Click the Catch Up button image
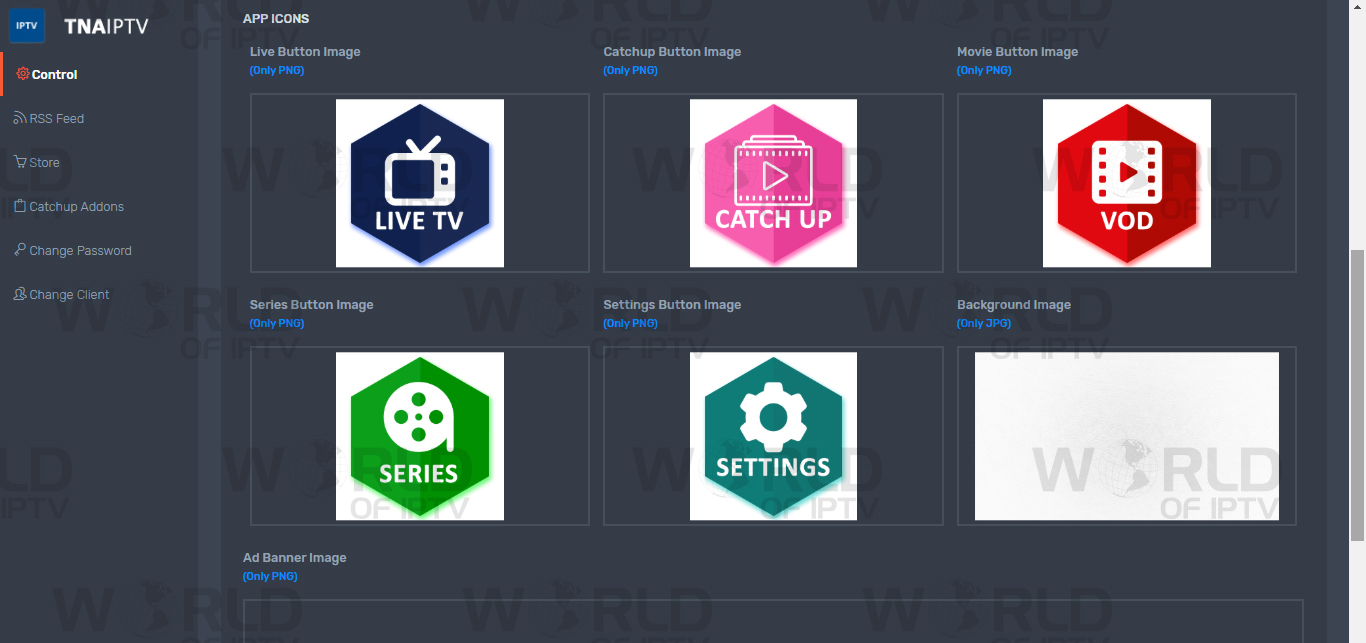The image size is (1366, 643). [x=773, y=183]
